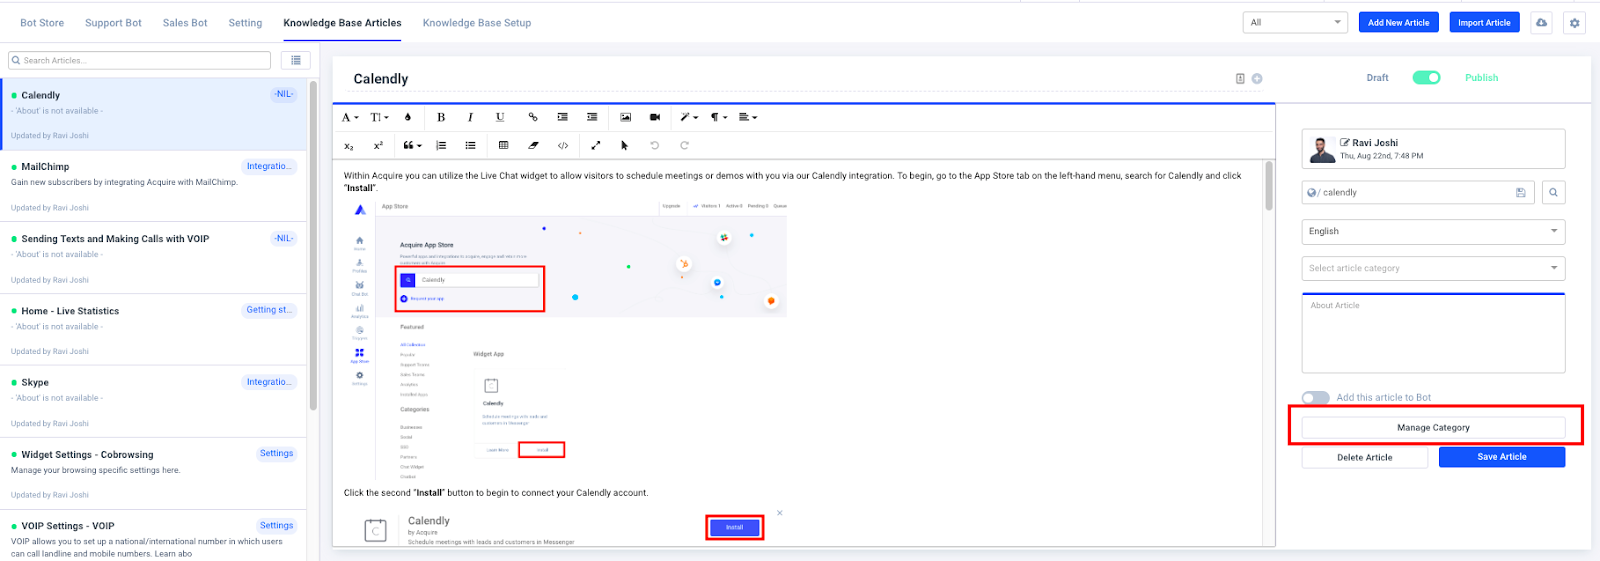Clear formatting with eraser icon
The height and width of the screenshot is (561, 1600).
tap(533, 146)
